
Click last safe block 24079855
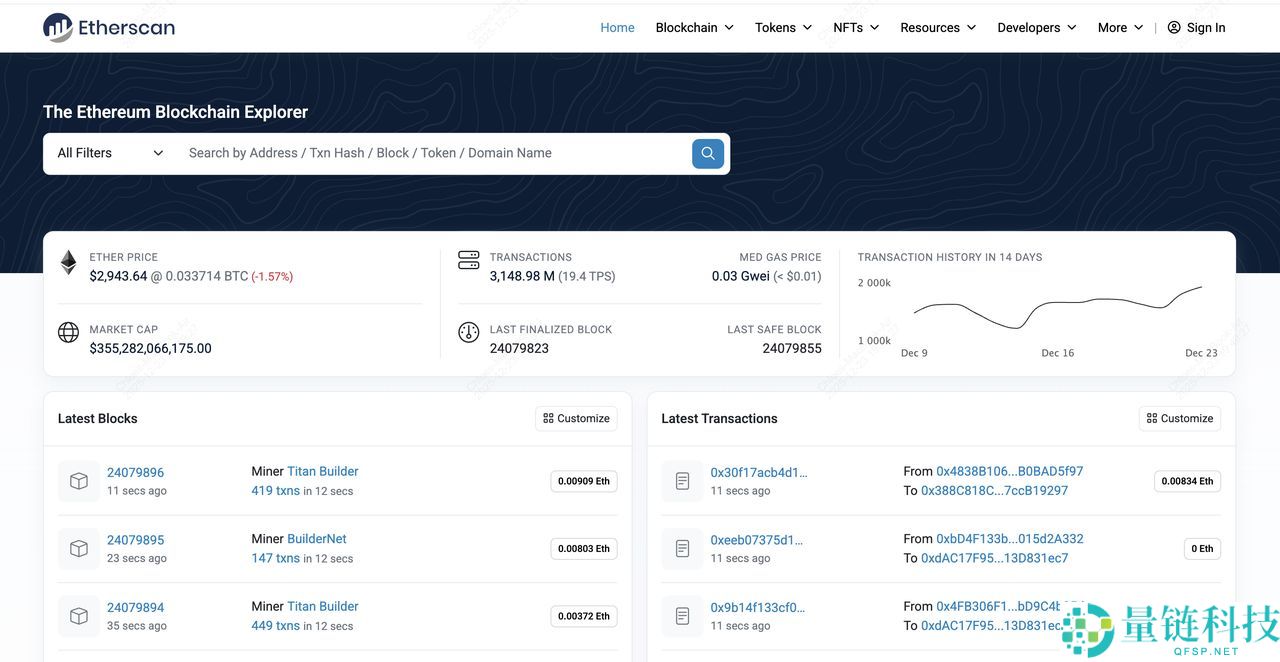coord(792,348)
